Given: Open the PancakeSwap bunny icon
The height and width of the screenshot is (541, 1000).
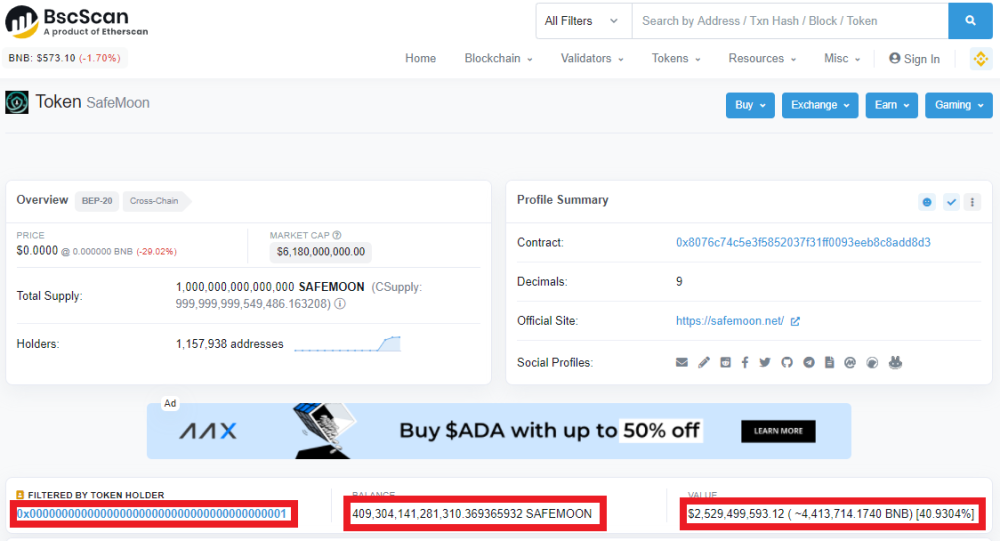Looking at the screenshot, I should 895,362.
